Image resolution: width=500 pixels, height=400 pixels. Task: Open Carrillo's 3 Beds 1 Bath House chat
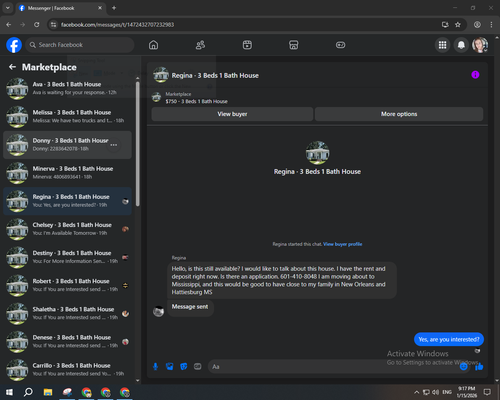(68, 370)
